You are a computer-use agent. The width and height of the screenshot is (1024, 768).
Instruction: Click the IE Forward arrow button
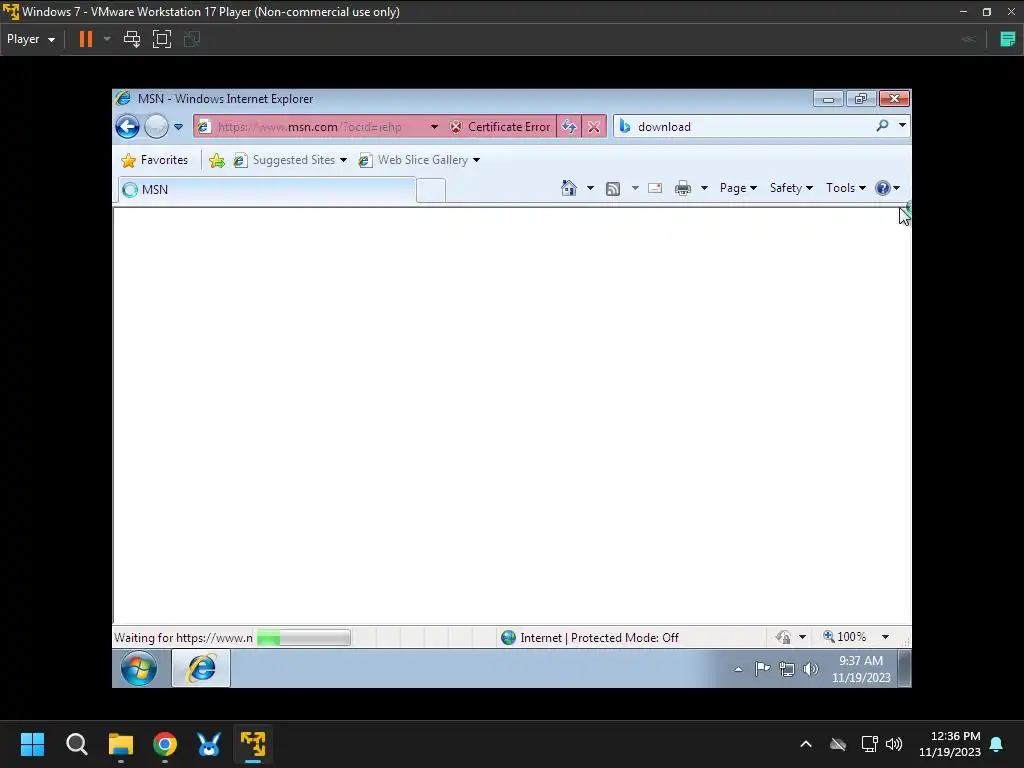click(x=156, y=126)
